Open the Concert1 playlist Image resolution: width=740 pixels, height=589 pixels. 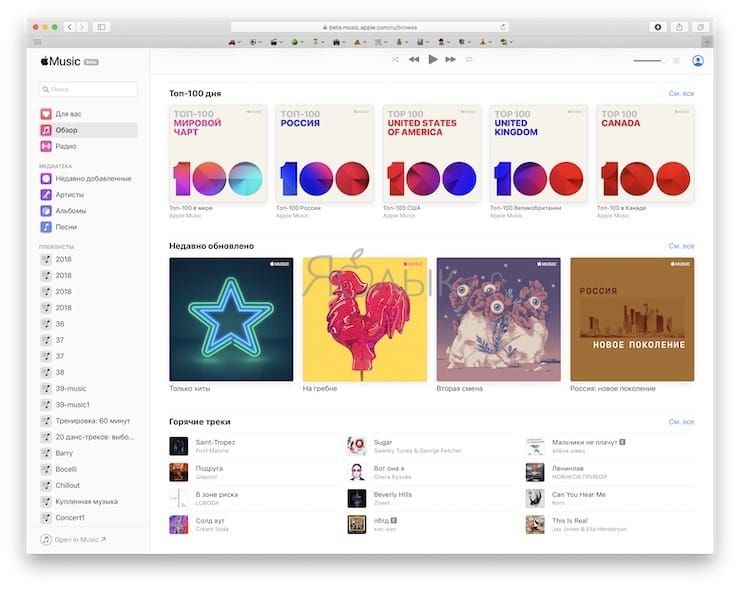click(88, 517)
